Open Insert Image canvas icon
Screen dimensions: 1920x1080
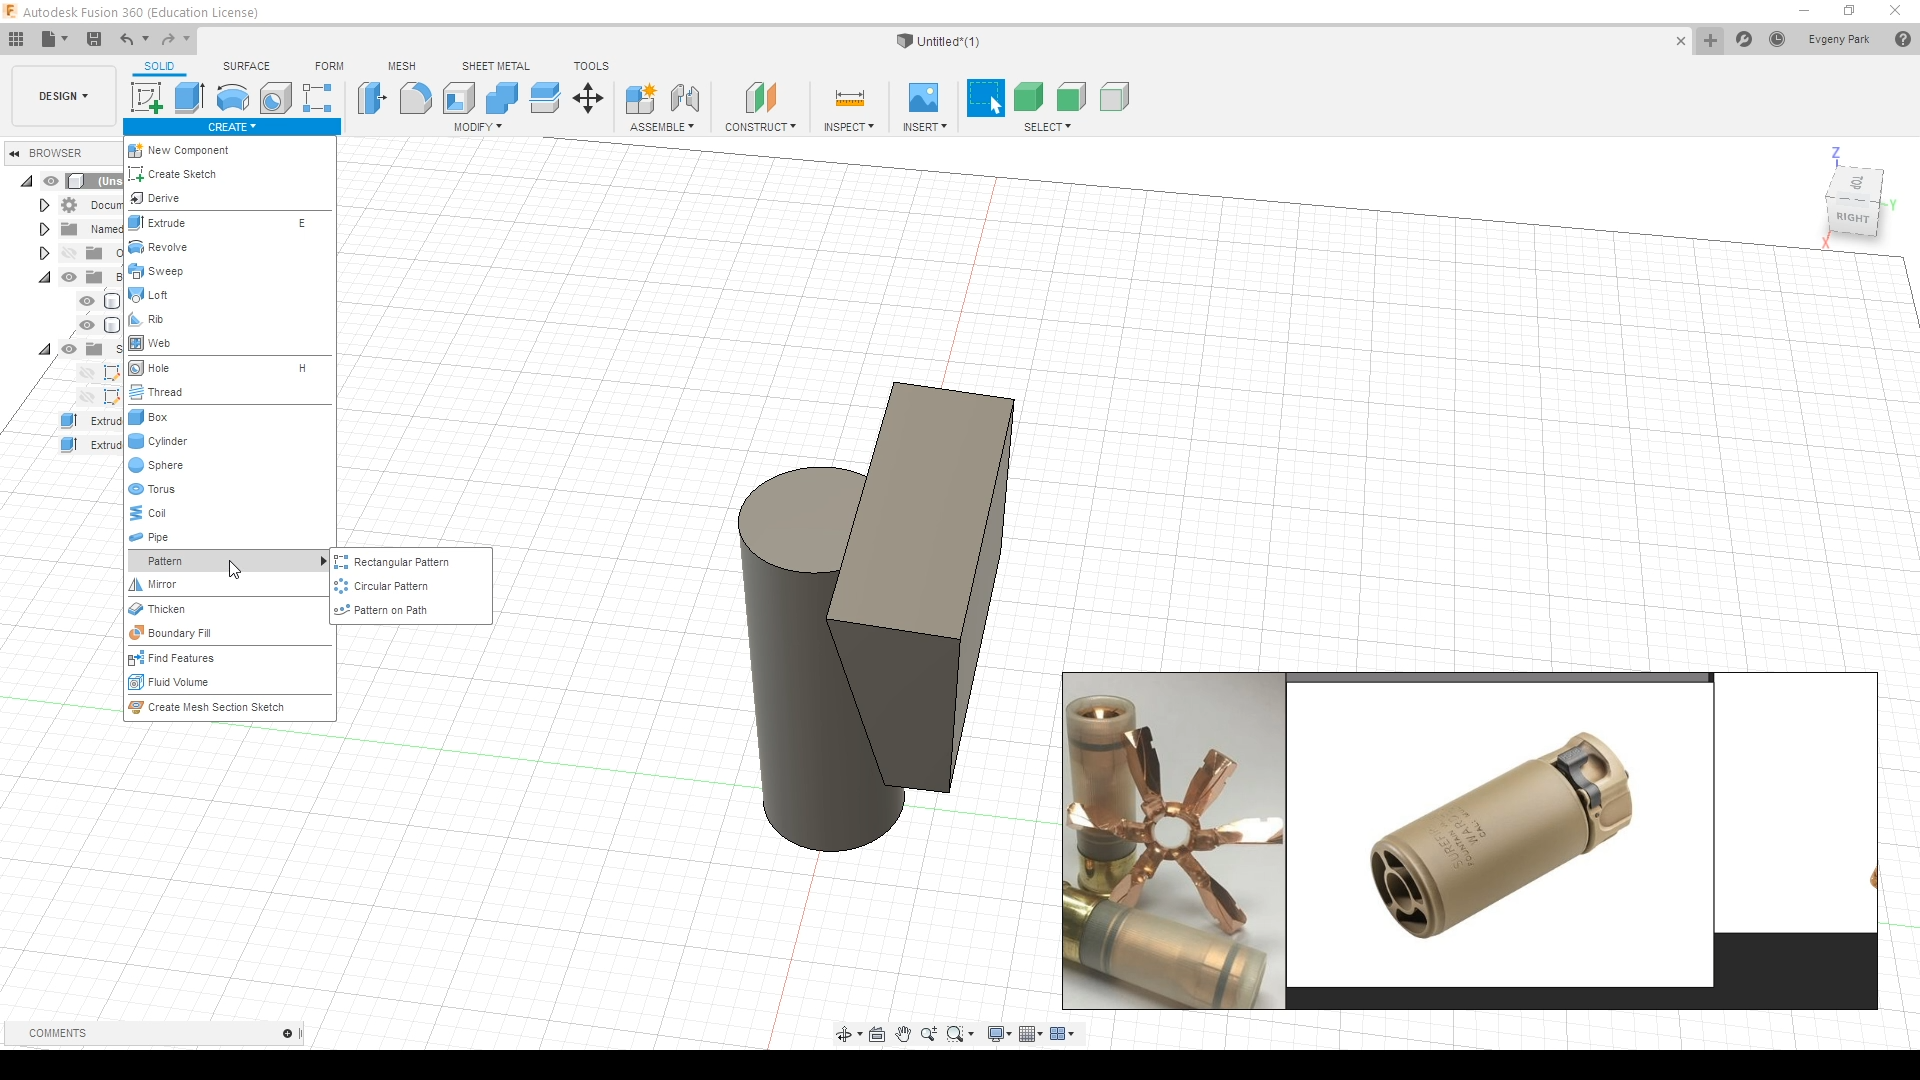tap(923, 98)
